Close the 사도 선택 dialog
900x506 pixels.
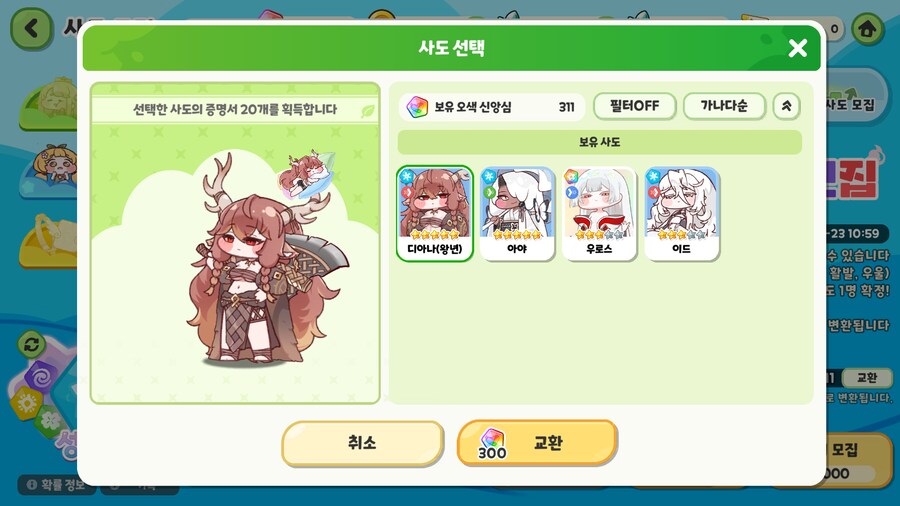[797, 48]
